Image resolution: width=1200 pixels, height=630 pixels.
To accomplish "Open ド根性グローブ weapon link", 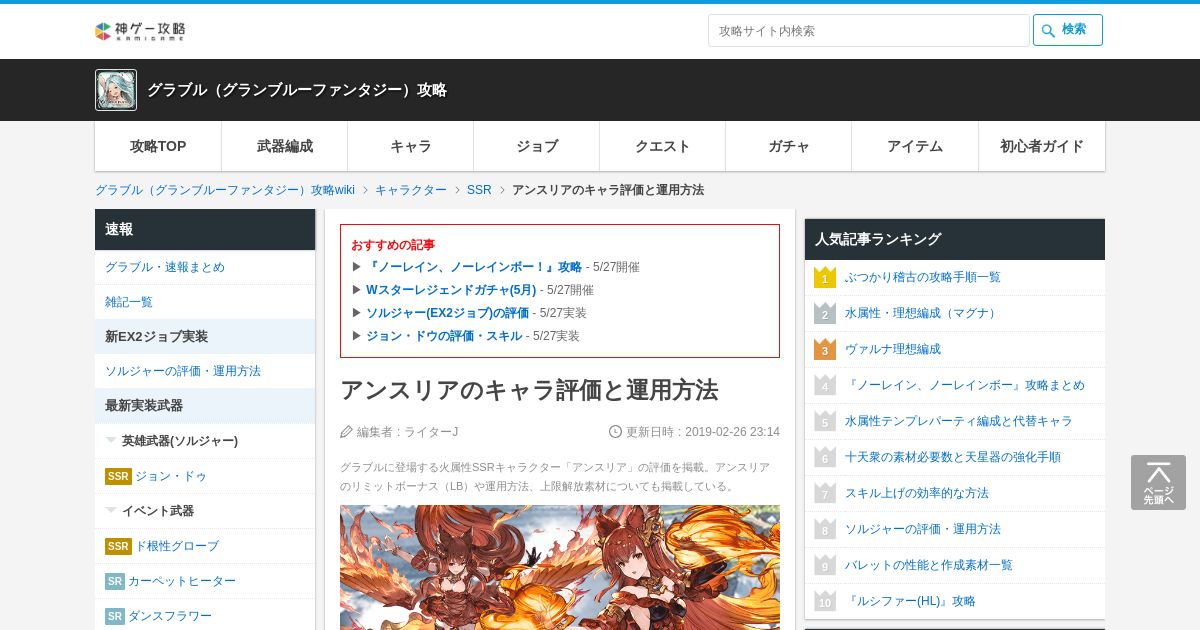I will 177,546.
